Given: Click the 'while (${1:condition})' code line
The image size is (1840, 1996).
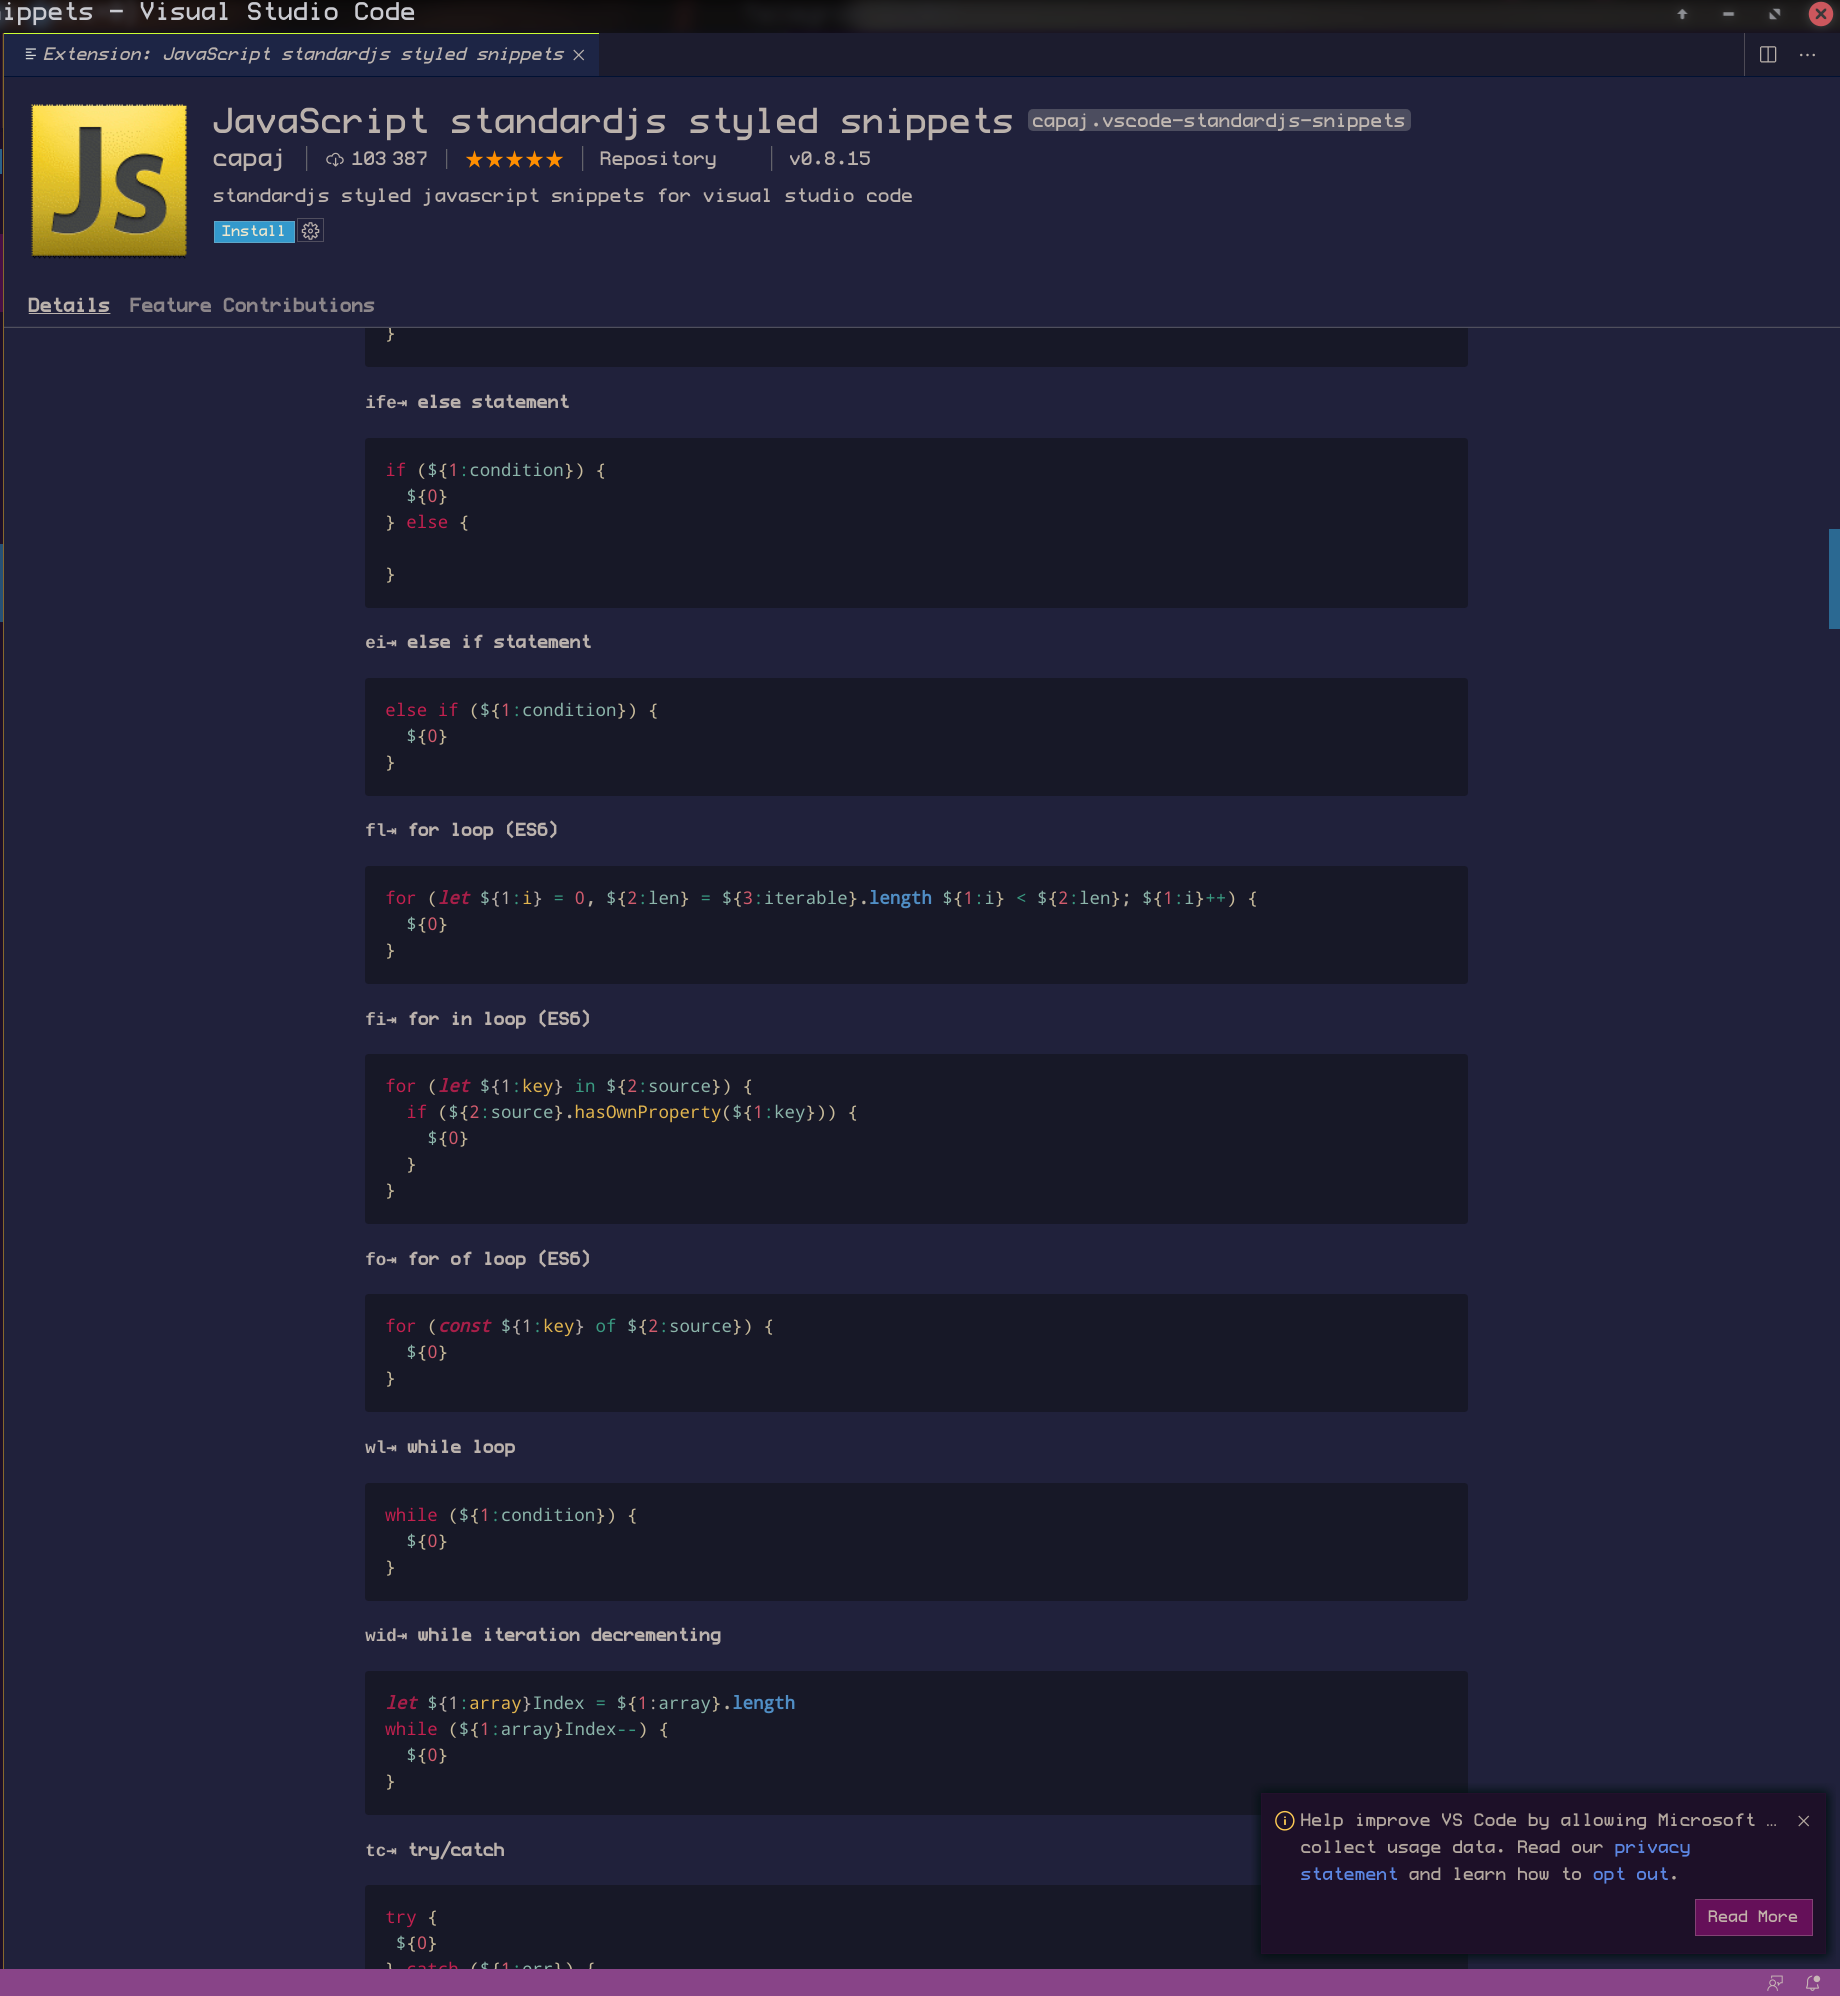Looking at the screenshot, I should pos(511,1515).
